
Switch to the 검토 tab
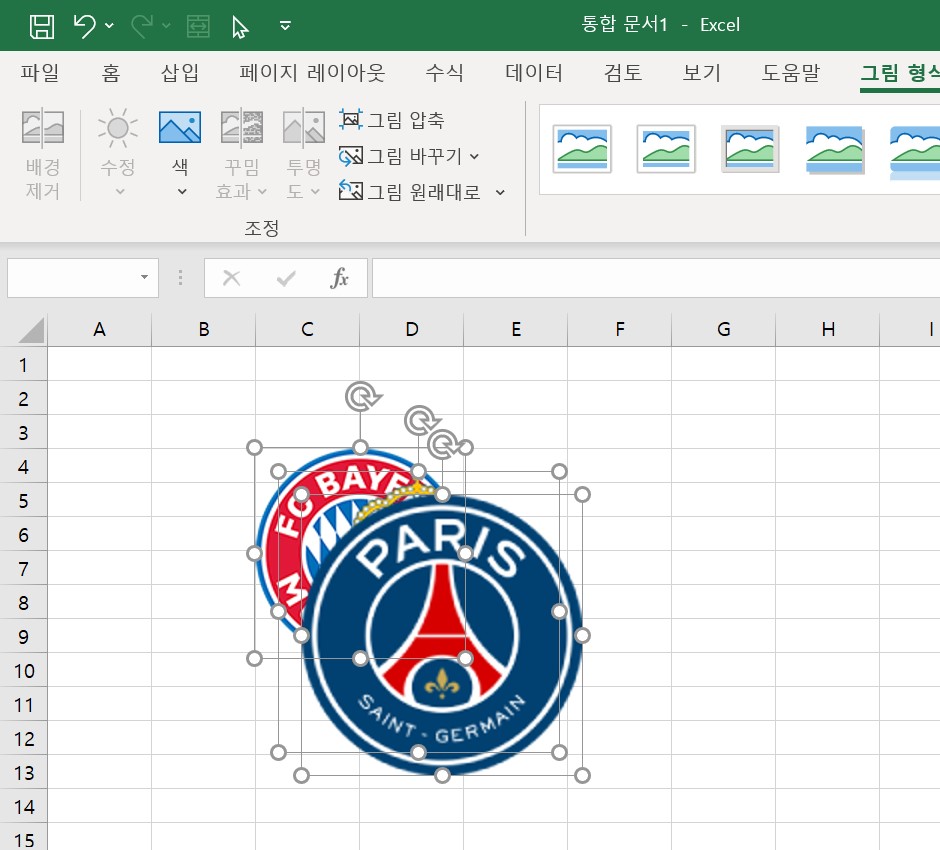(x=623, y=73)
